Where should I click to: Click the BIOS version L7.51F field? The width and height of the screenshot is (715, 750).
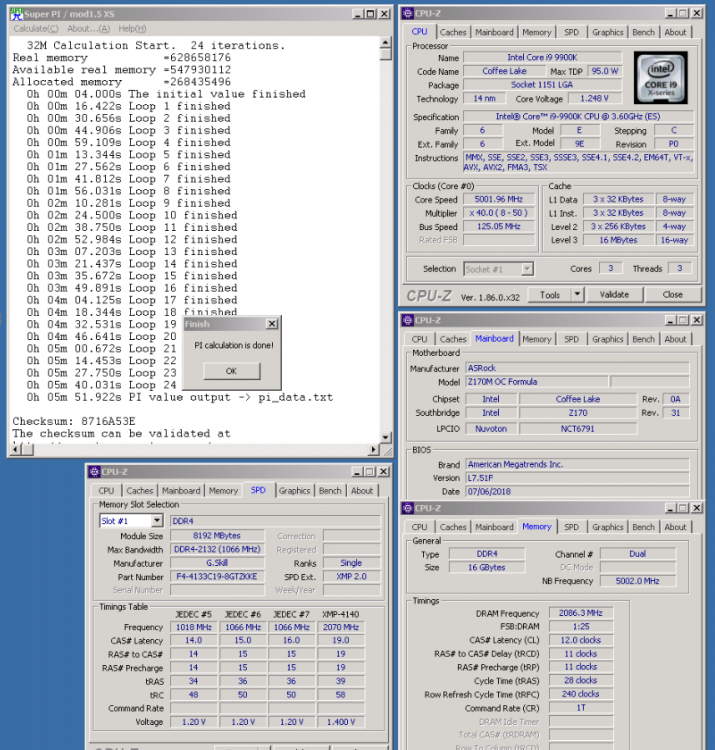click(x=577, y=478)
